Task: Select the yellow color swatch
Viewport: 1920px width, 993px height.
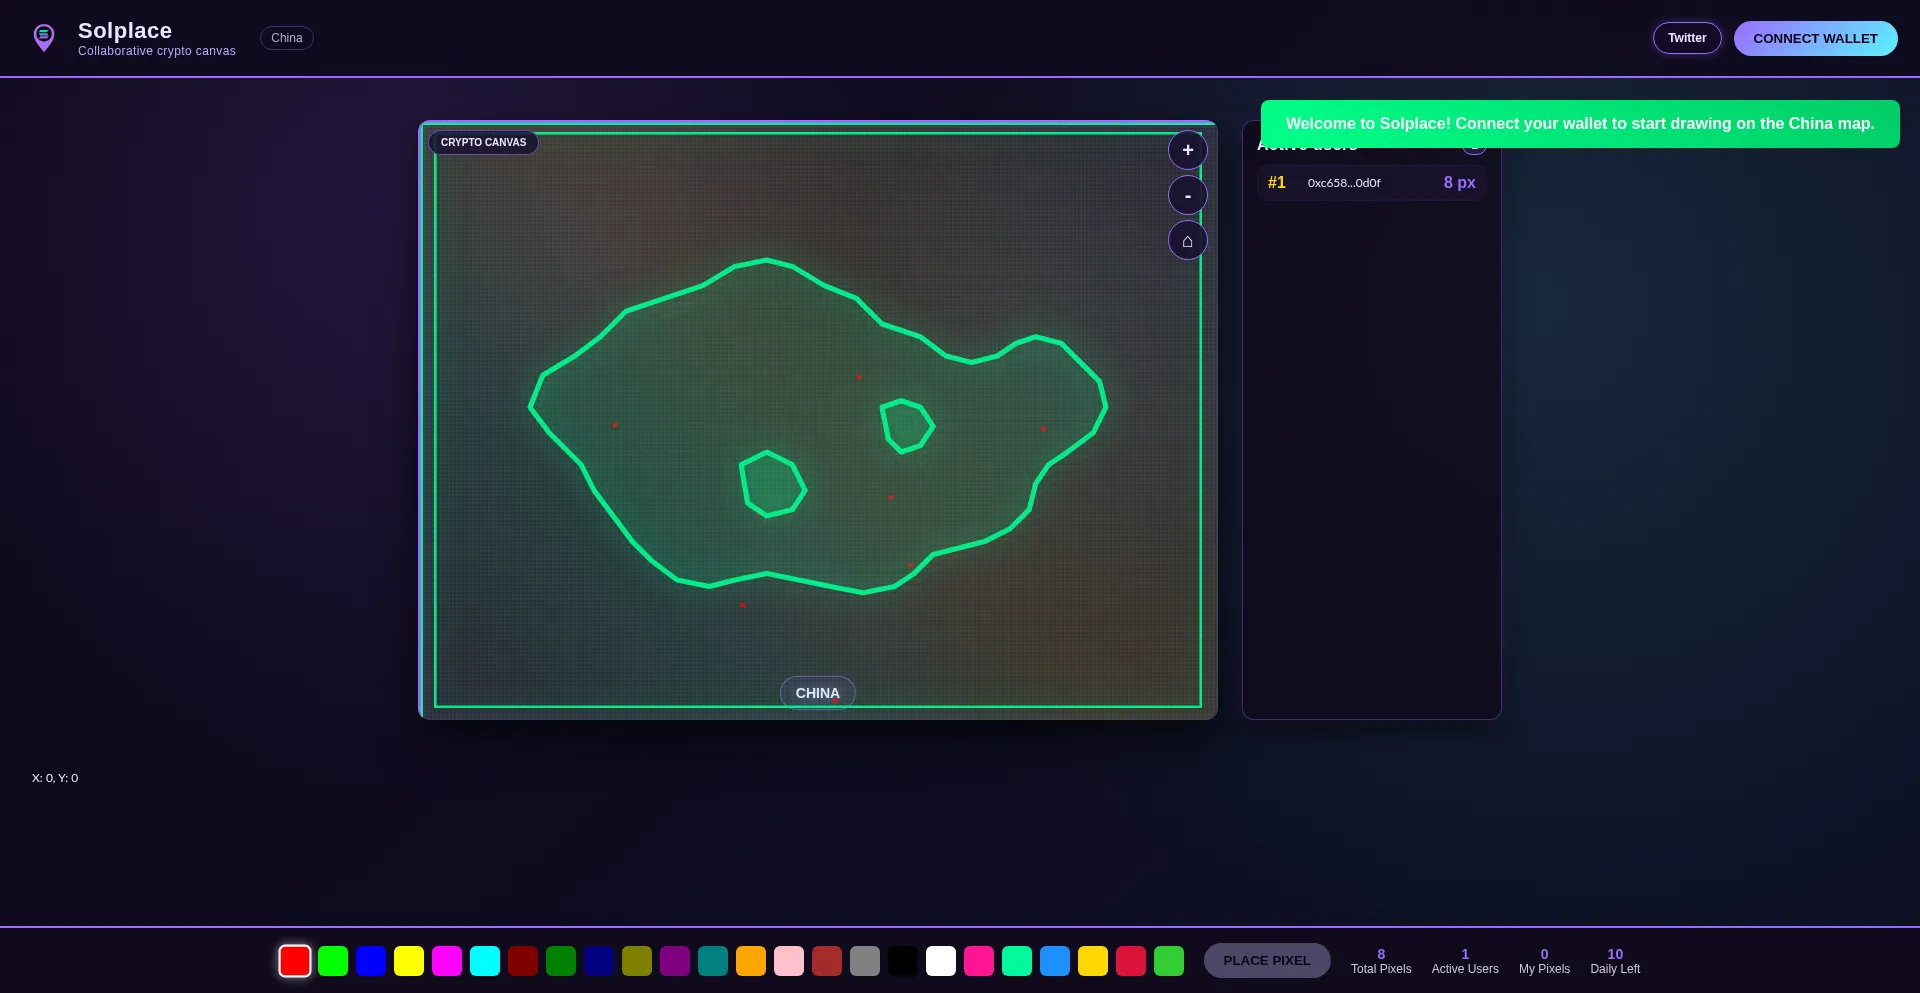Action: point(409,961)
